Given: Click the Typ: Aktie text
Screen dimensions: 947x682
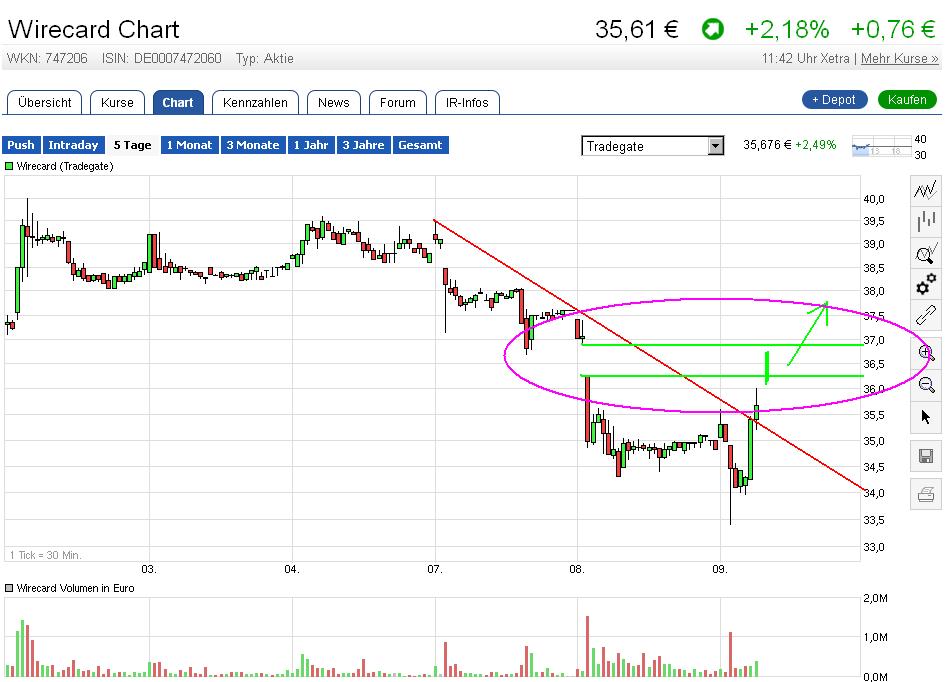Looking at the screenshot, I should coord(265,59).
